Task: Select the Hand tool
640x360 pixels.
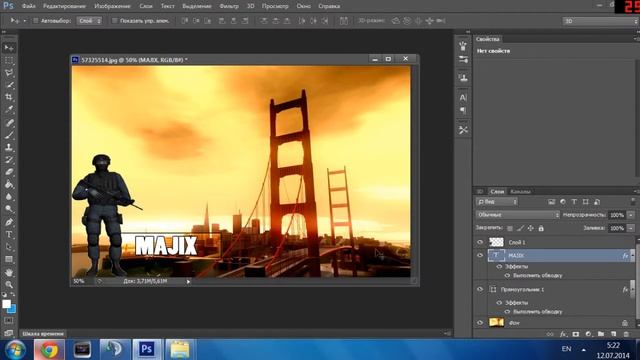Action: click(9, 272)
